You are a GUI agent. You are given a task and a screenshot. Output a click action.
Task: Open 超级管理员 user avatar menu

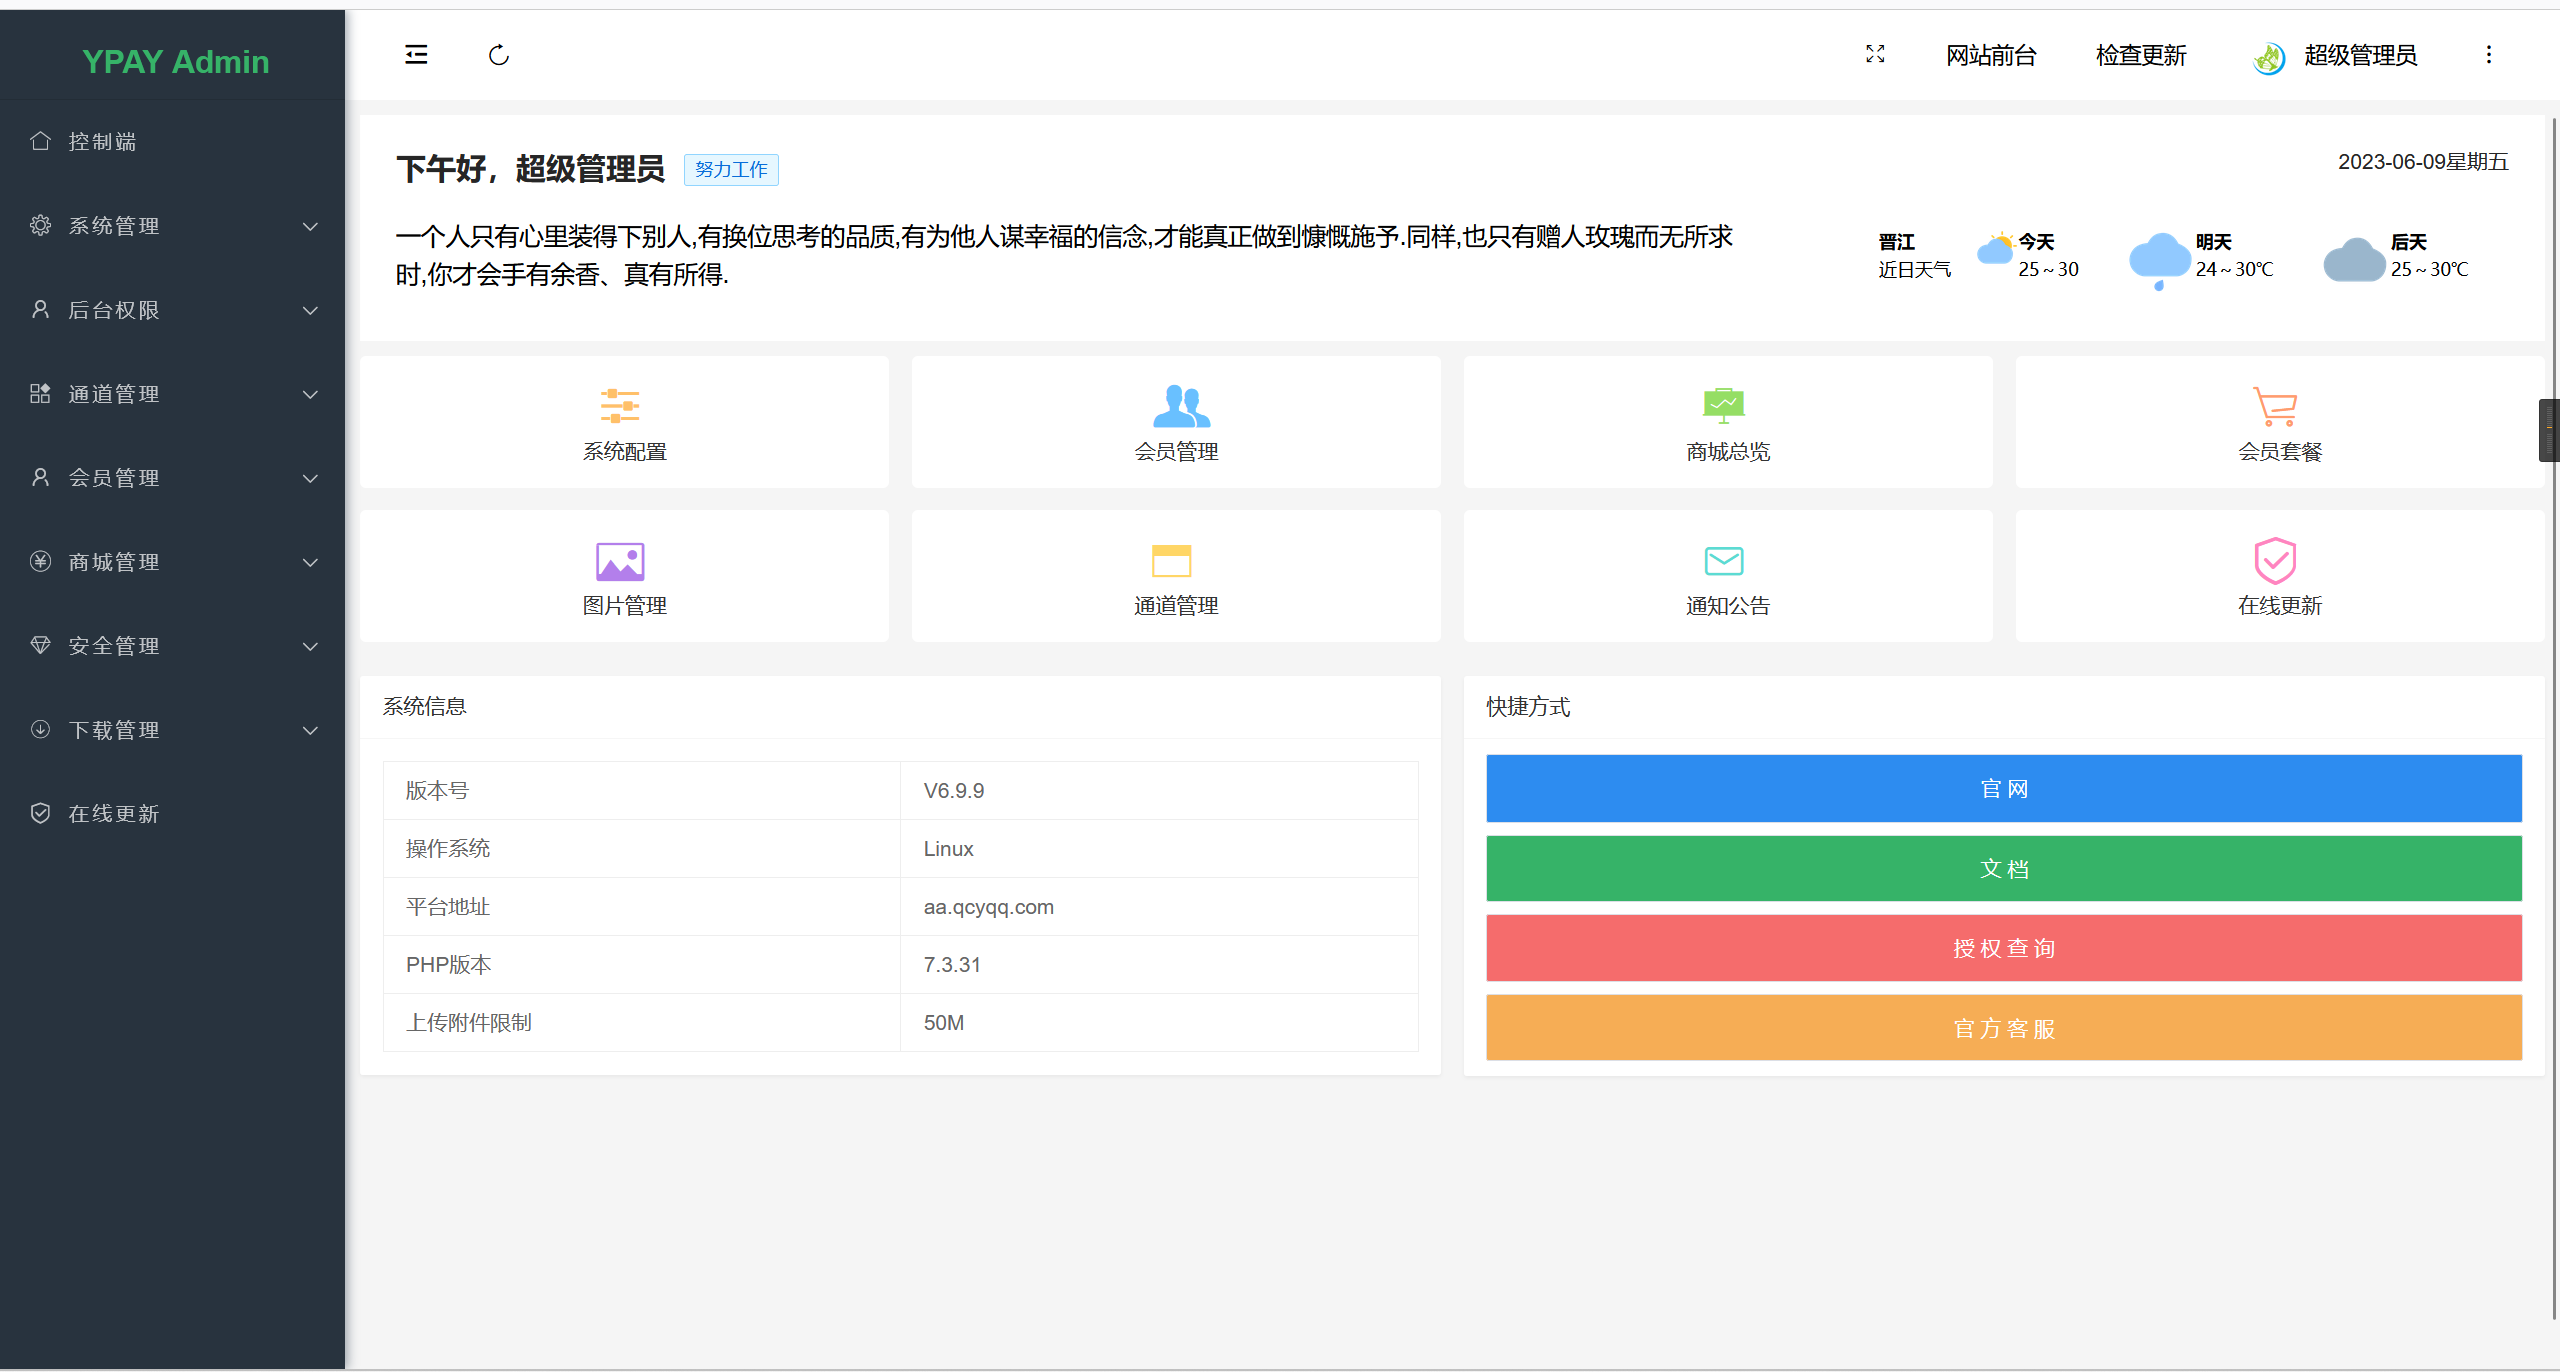2335,56
